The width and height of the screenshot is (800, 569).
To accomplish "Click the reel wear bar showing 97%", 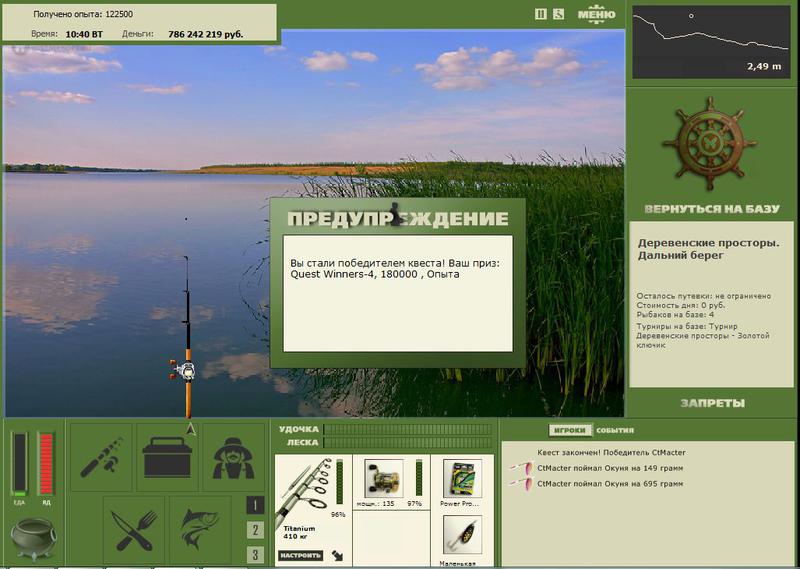I will [x=419, y=478].
